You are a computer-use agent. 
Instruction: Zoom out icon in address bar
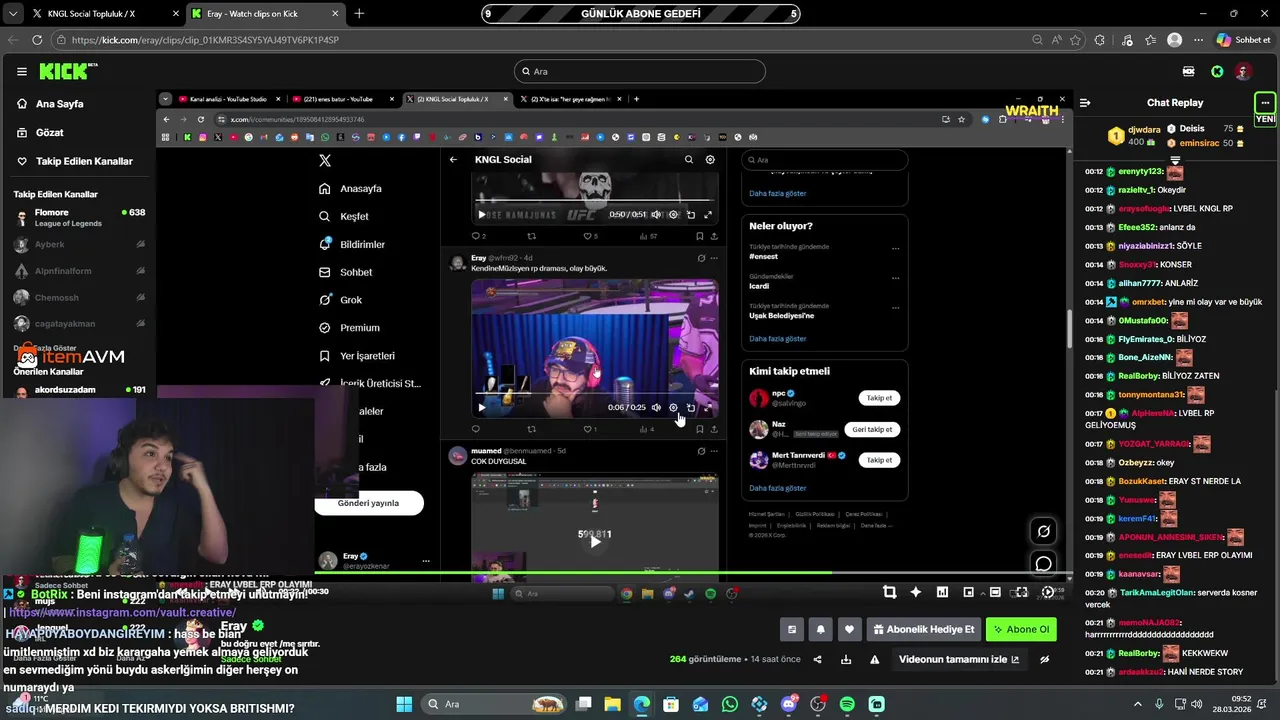1037,40
